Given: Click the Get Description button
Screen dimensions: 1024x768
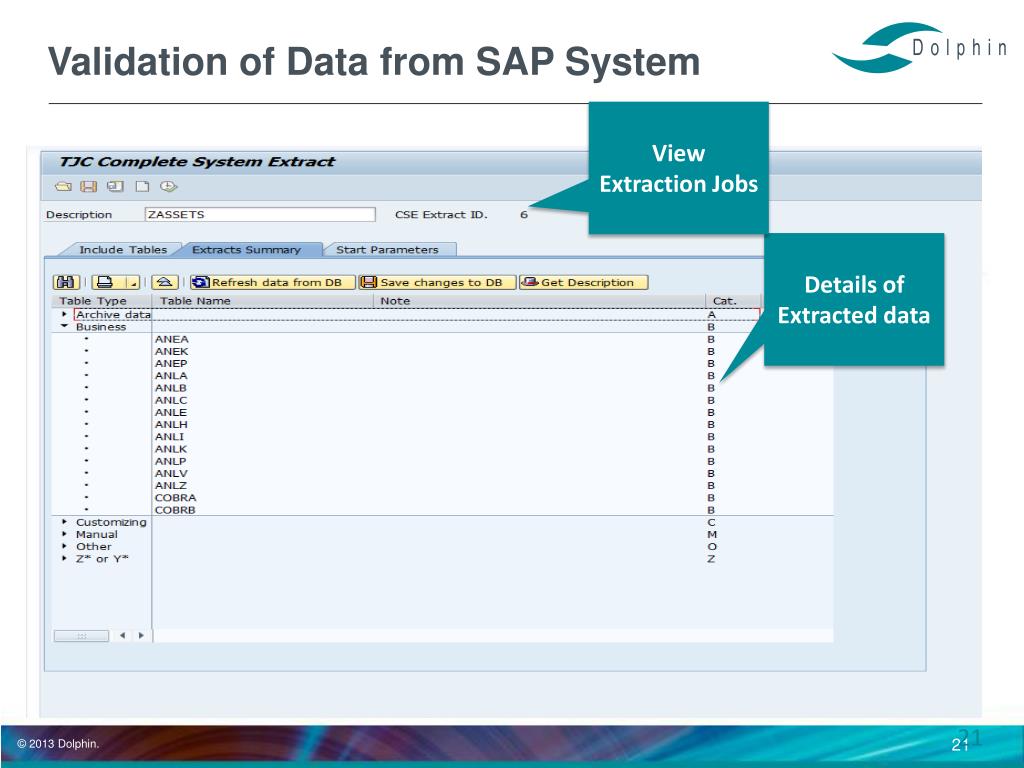Looking at the screenshot, I should [x=583, y=282].
